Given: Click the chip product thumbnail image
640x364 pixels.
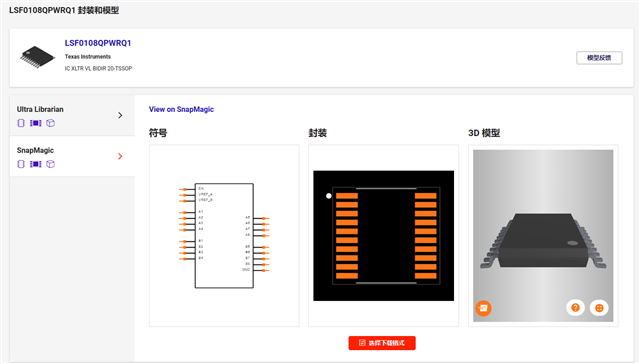Looking at the screenshot, I should 38,57.
